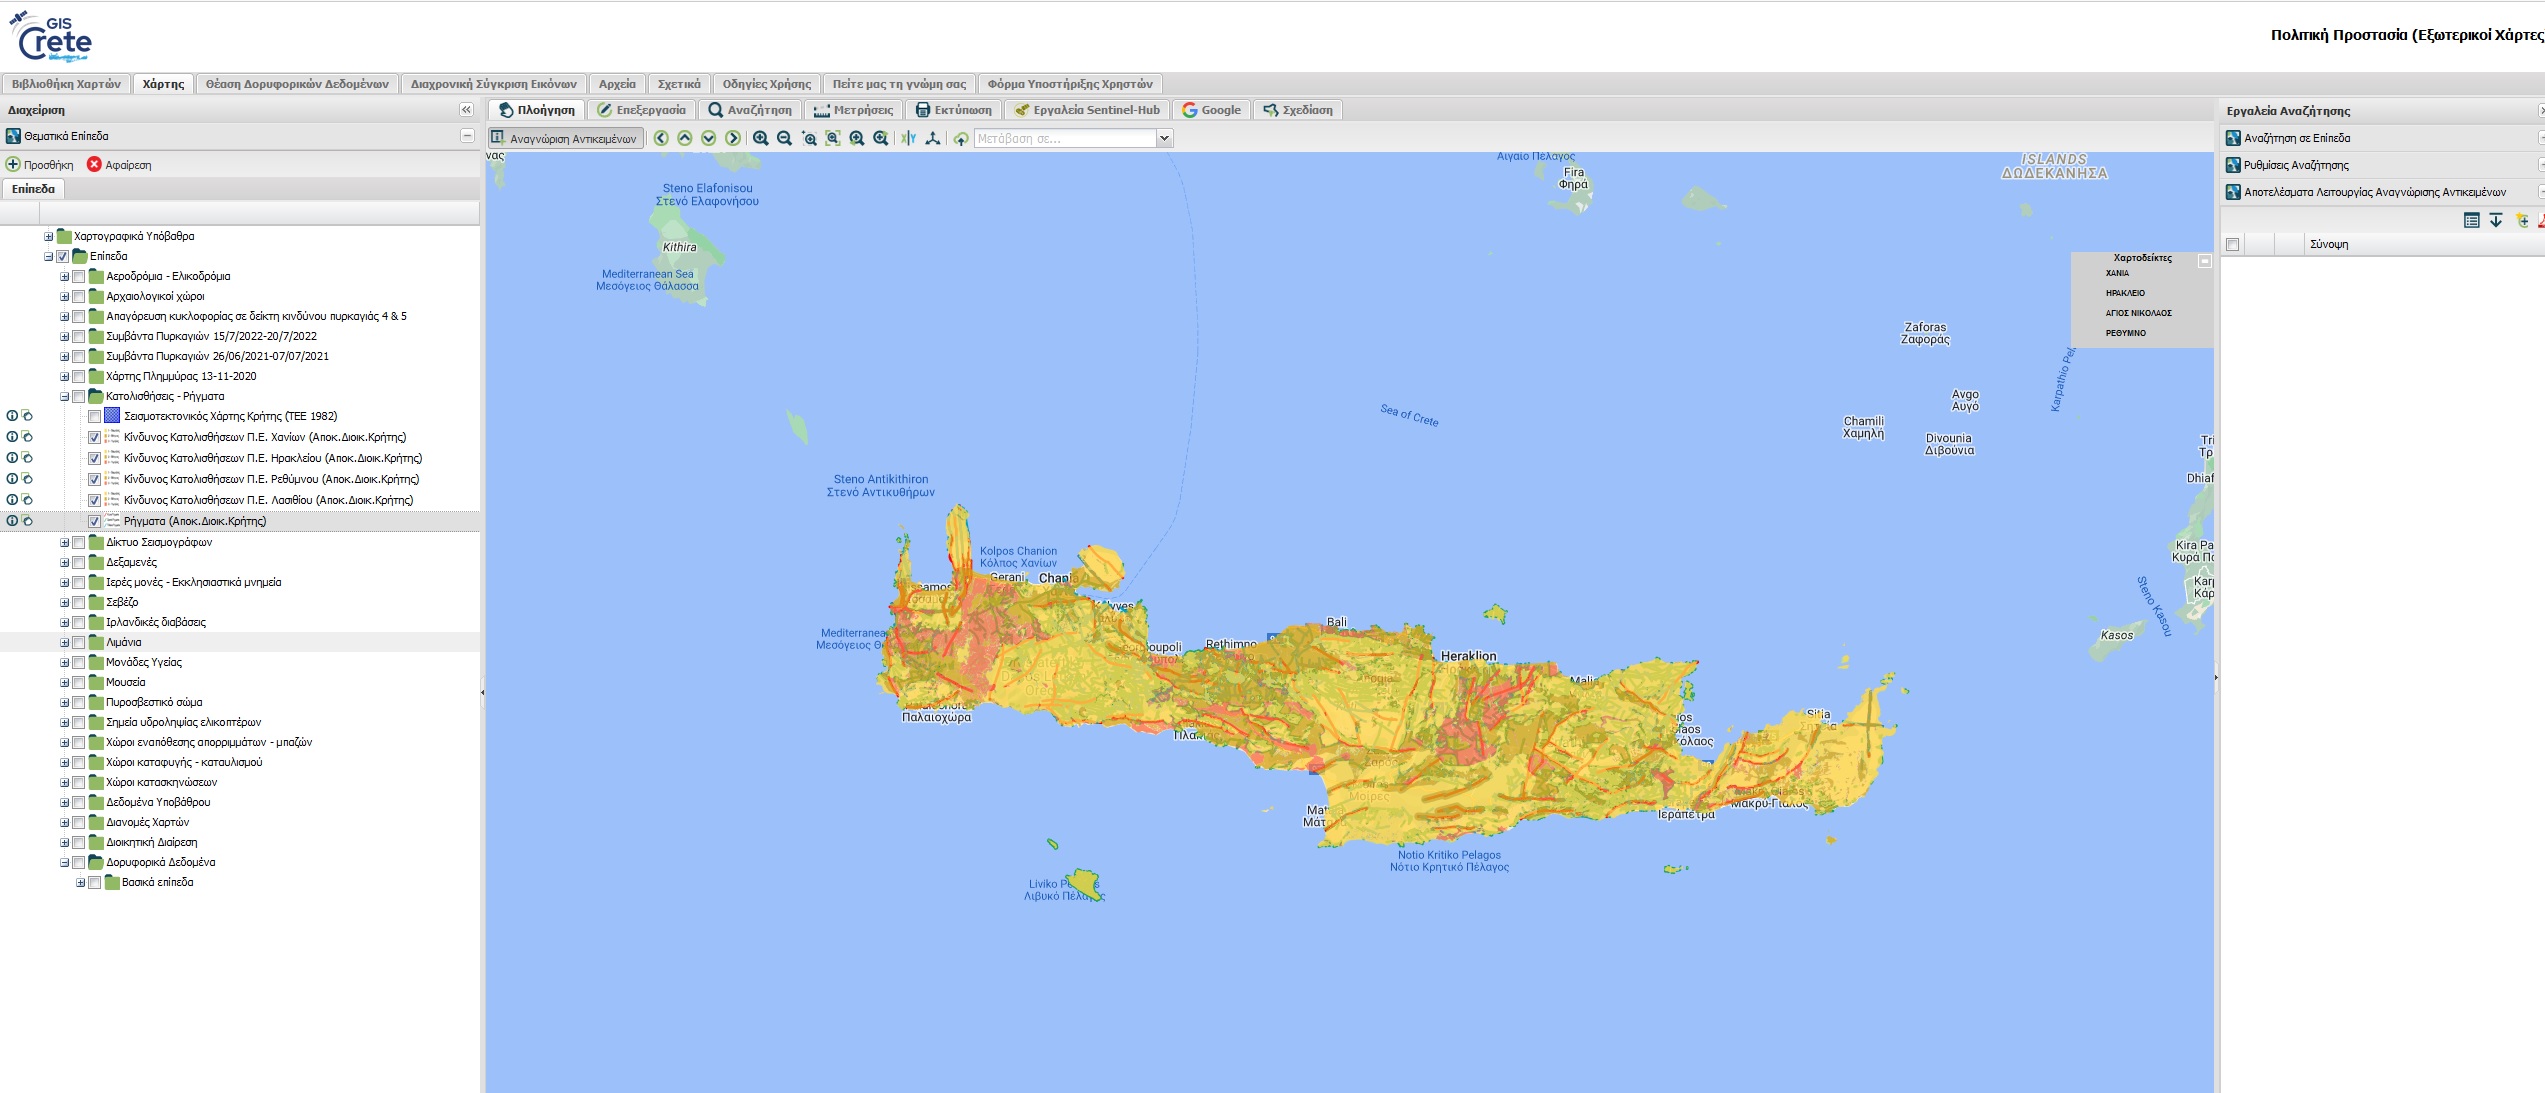Collapse the Θεματικά Επίπεδα section
This screenshot has width=2545, height=1093.
point(467,135)
